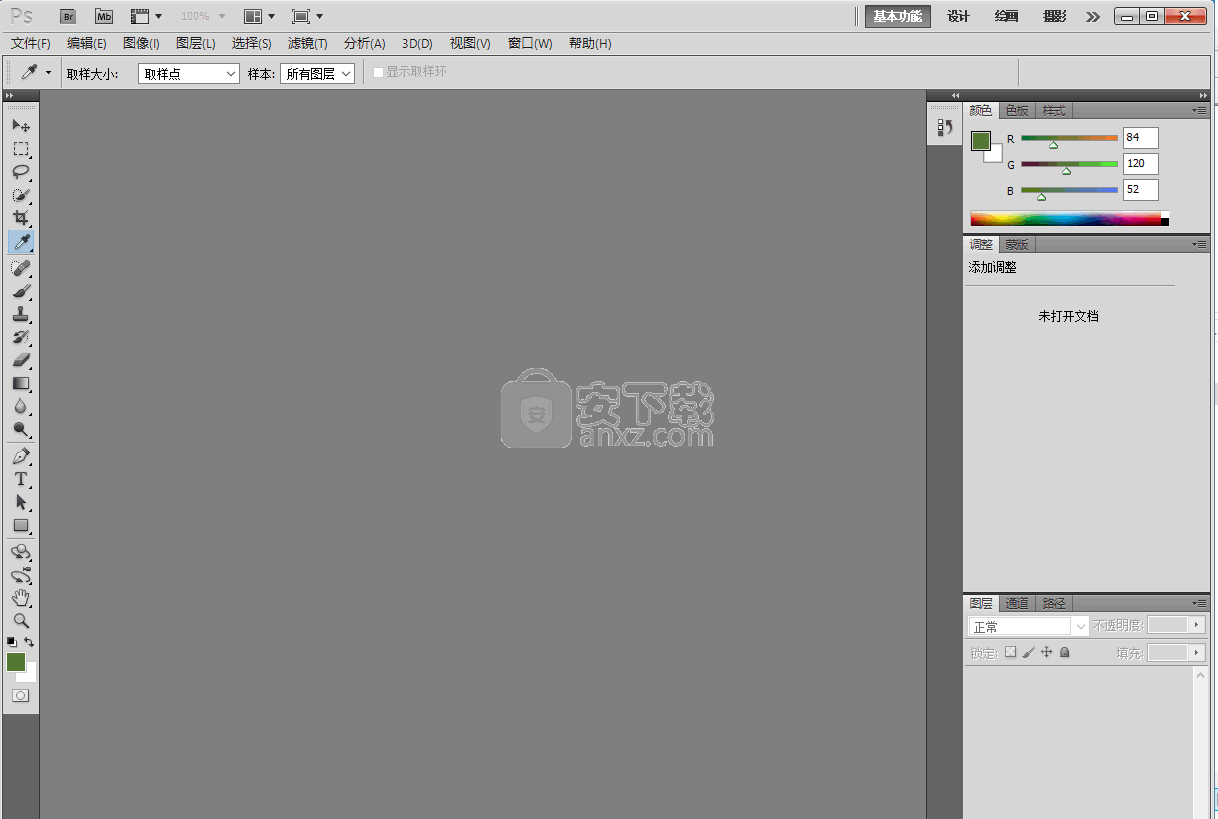The width and height of the screenshot is (1218, 819).
Task: Select the Spot Healing Brush tool
Action: (x=20, y=268)
